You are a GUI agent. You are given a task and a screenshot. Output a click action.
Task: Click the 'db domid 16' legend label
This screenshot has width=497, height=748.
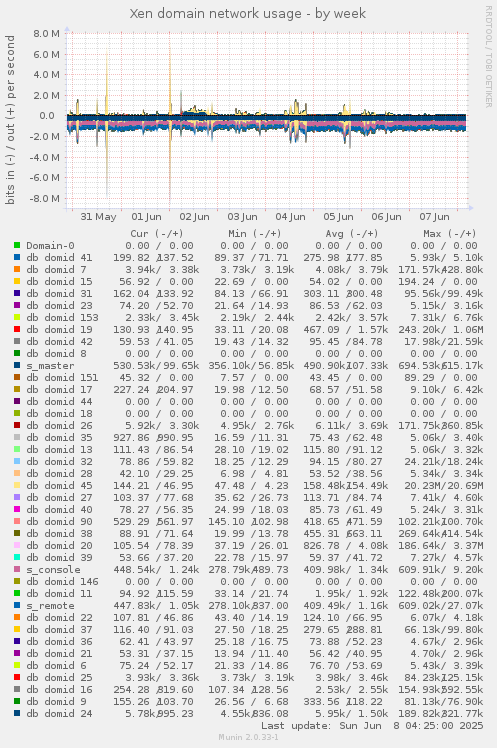pyautogui.click(x=59, y=690)
